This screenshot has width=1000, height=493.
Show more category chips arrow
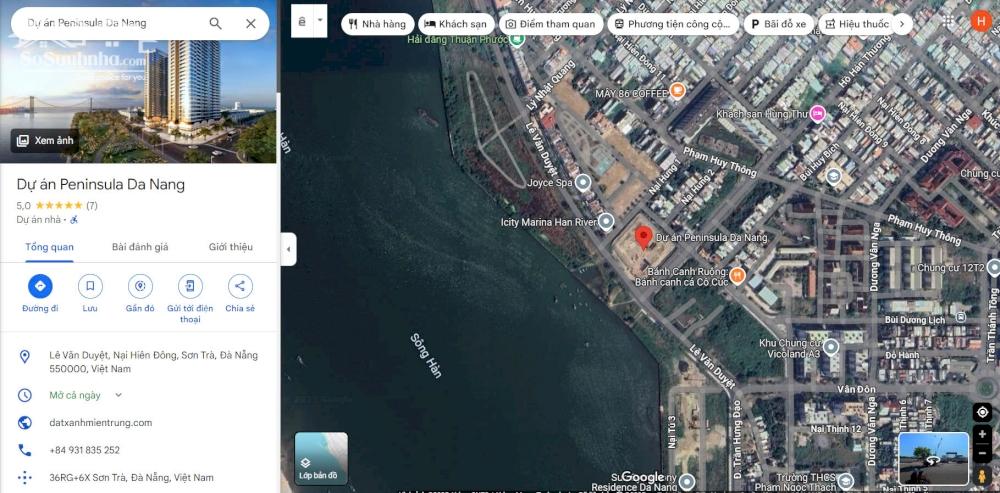click(x=902, y=24)
